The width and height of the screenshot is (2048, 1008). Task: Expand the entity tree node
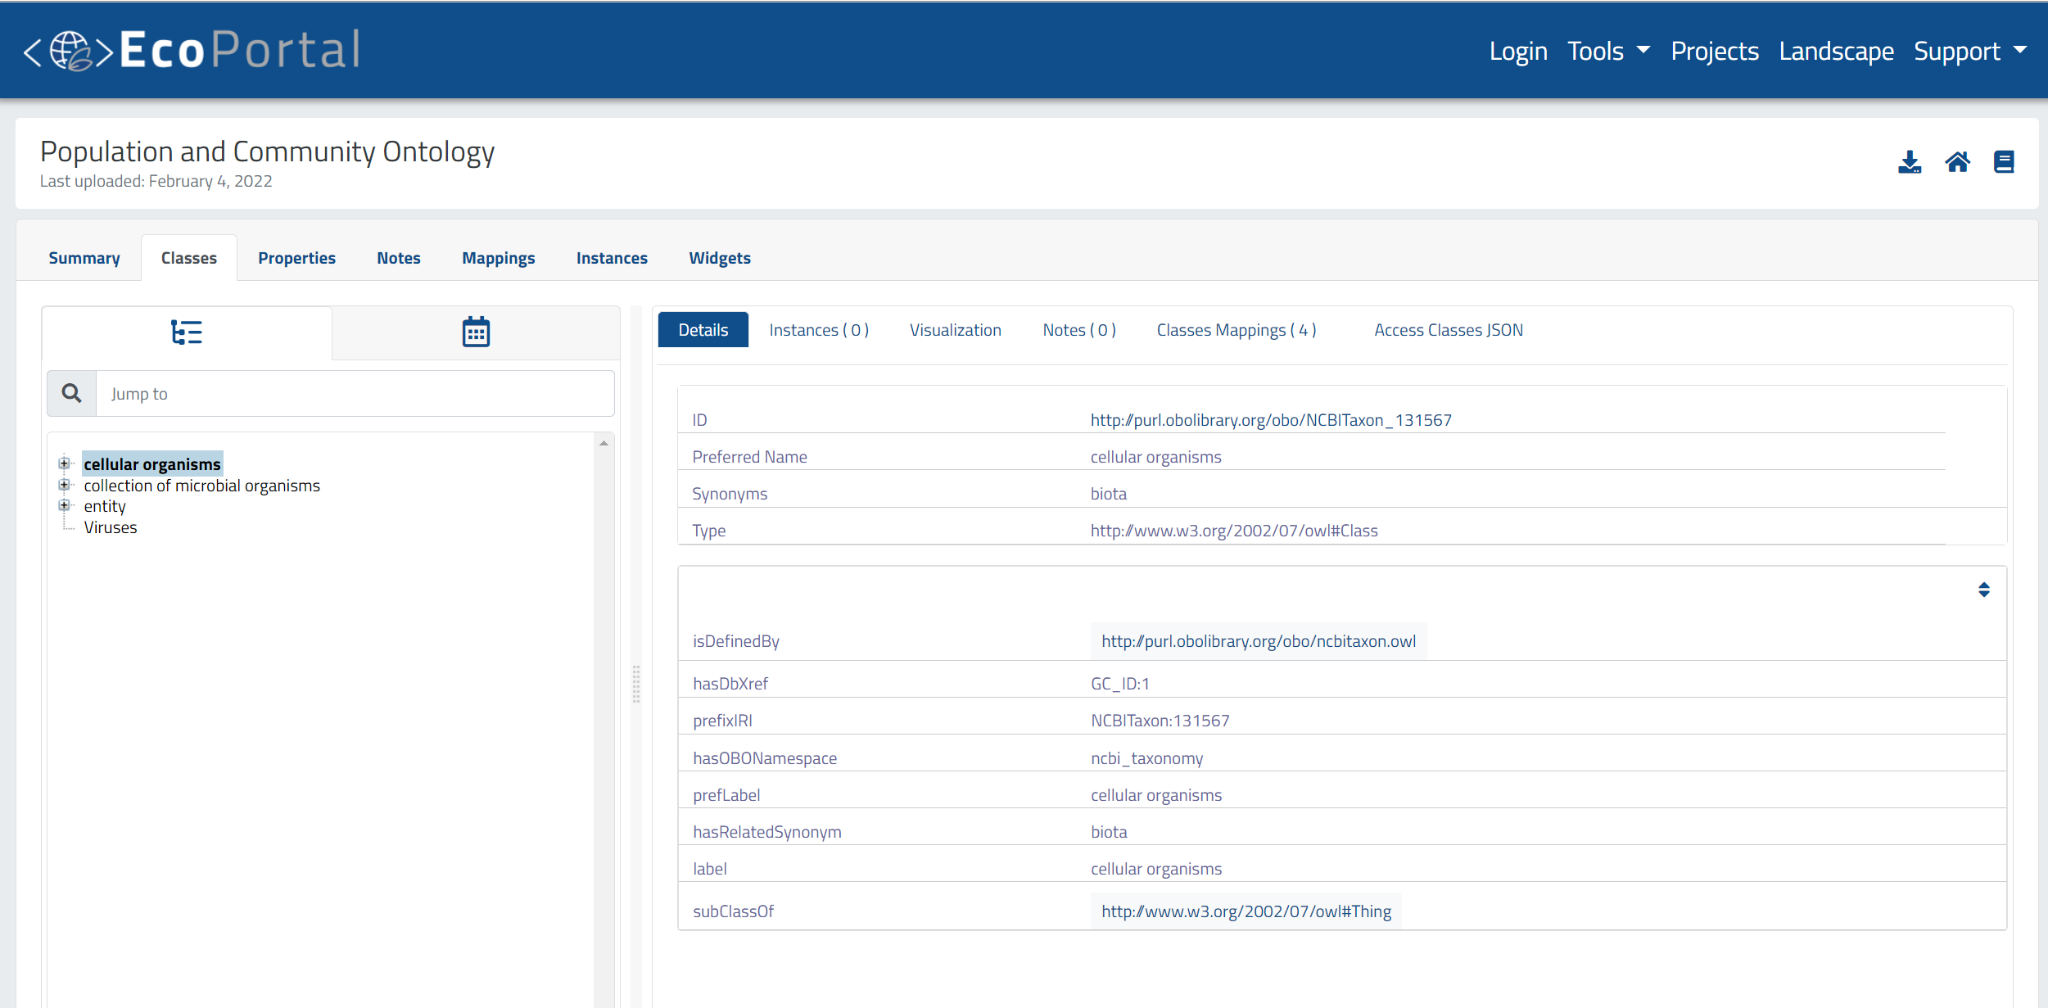pyautogui.click(x=64, y=506)
